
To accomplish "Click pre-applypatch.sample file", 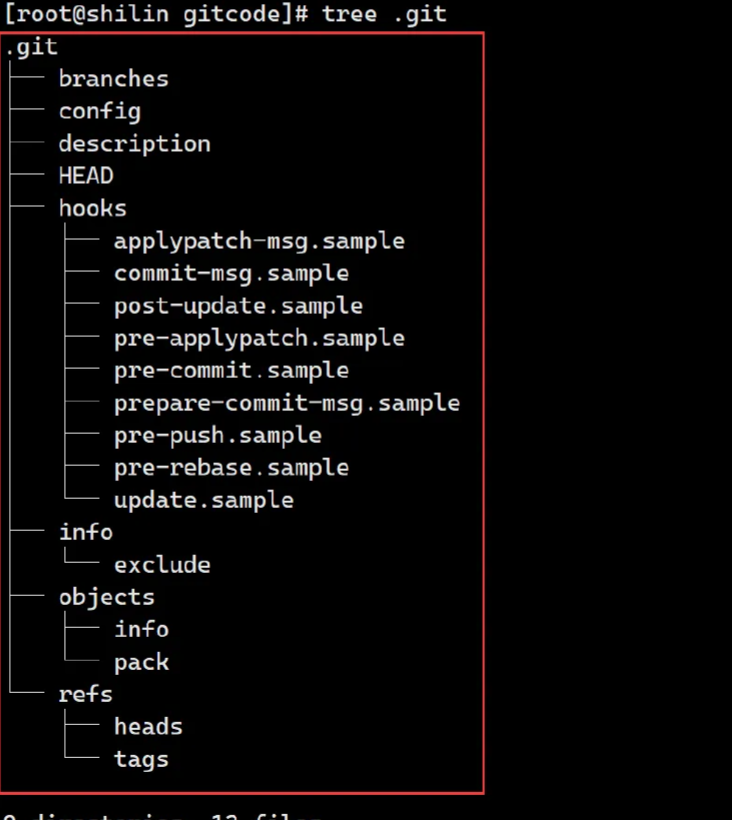I will point(259,339).
